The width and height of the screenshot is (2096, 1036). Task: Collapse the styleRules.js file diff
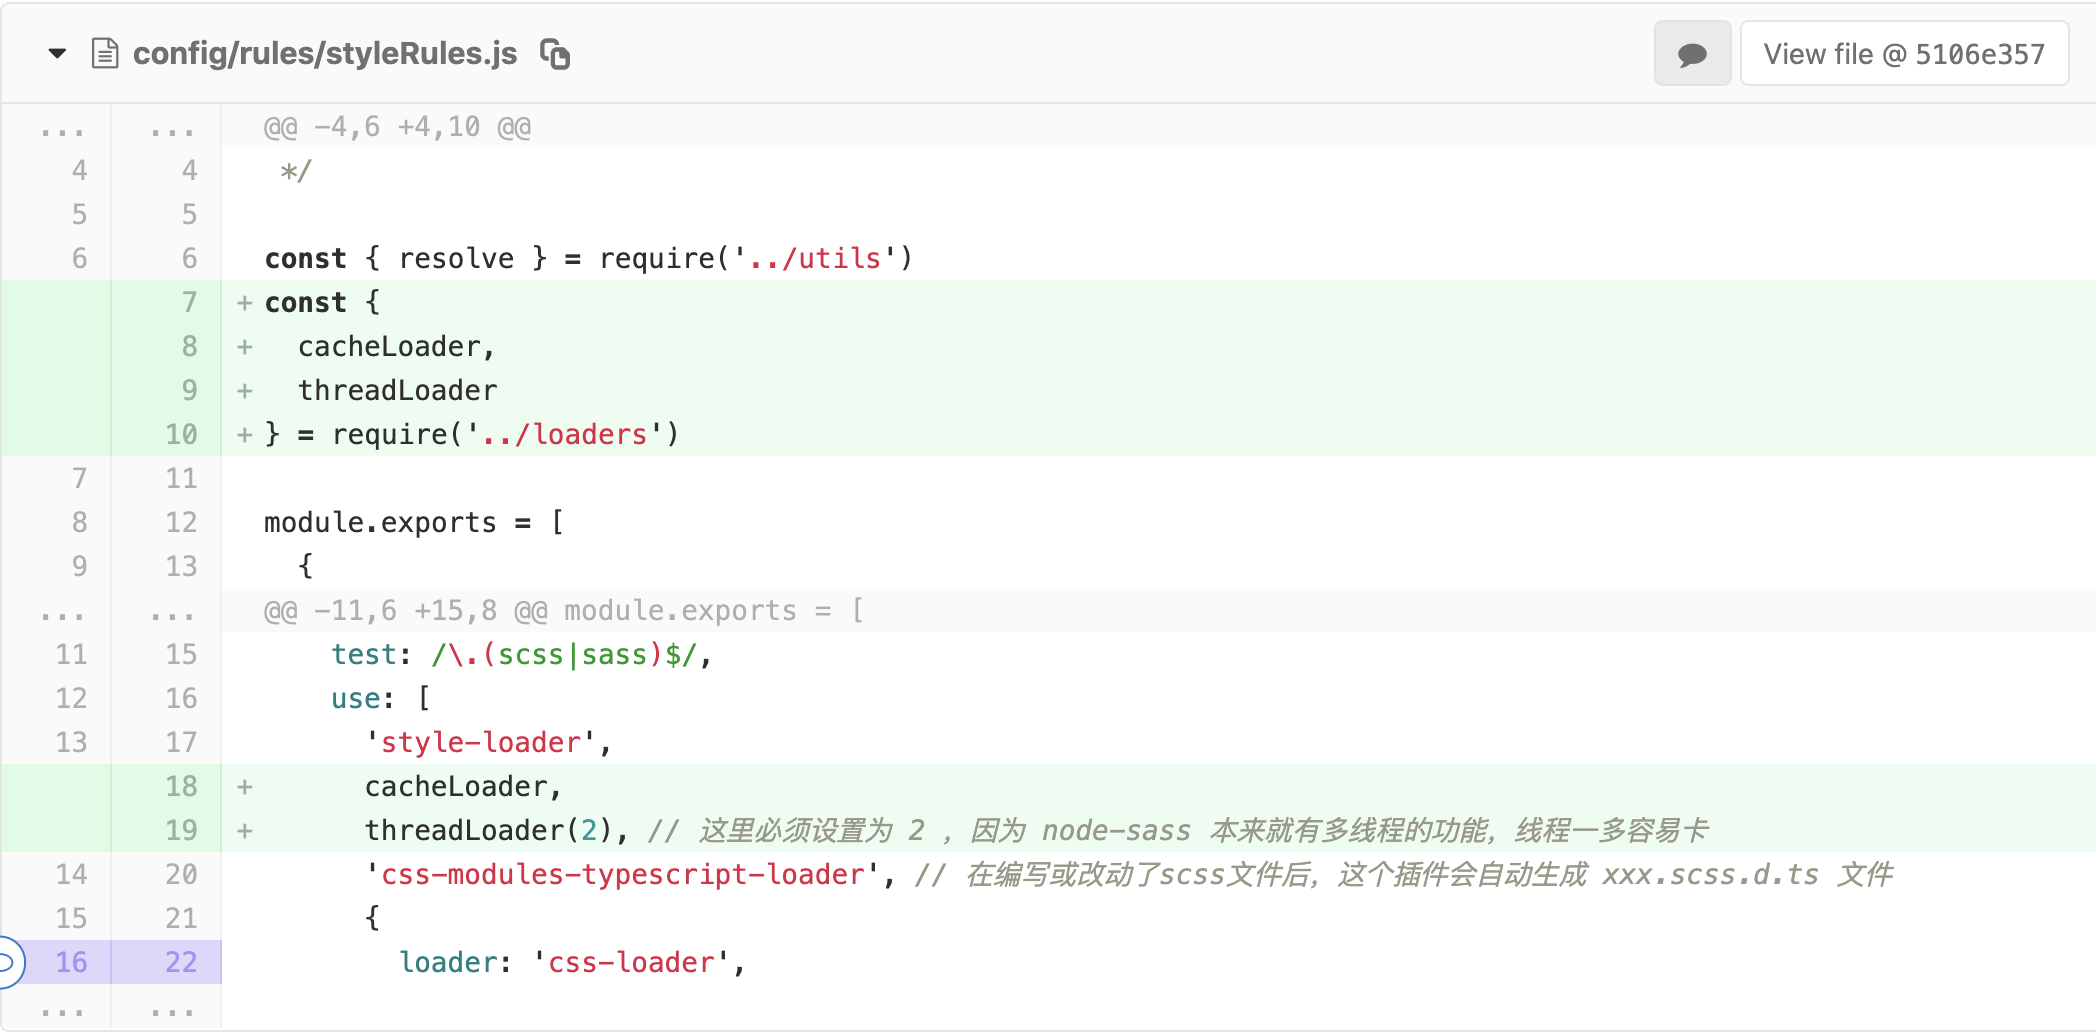coord(57,54)
